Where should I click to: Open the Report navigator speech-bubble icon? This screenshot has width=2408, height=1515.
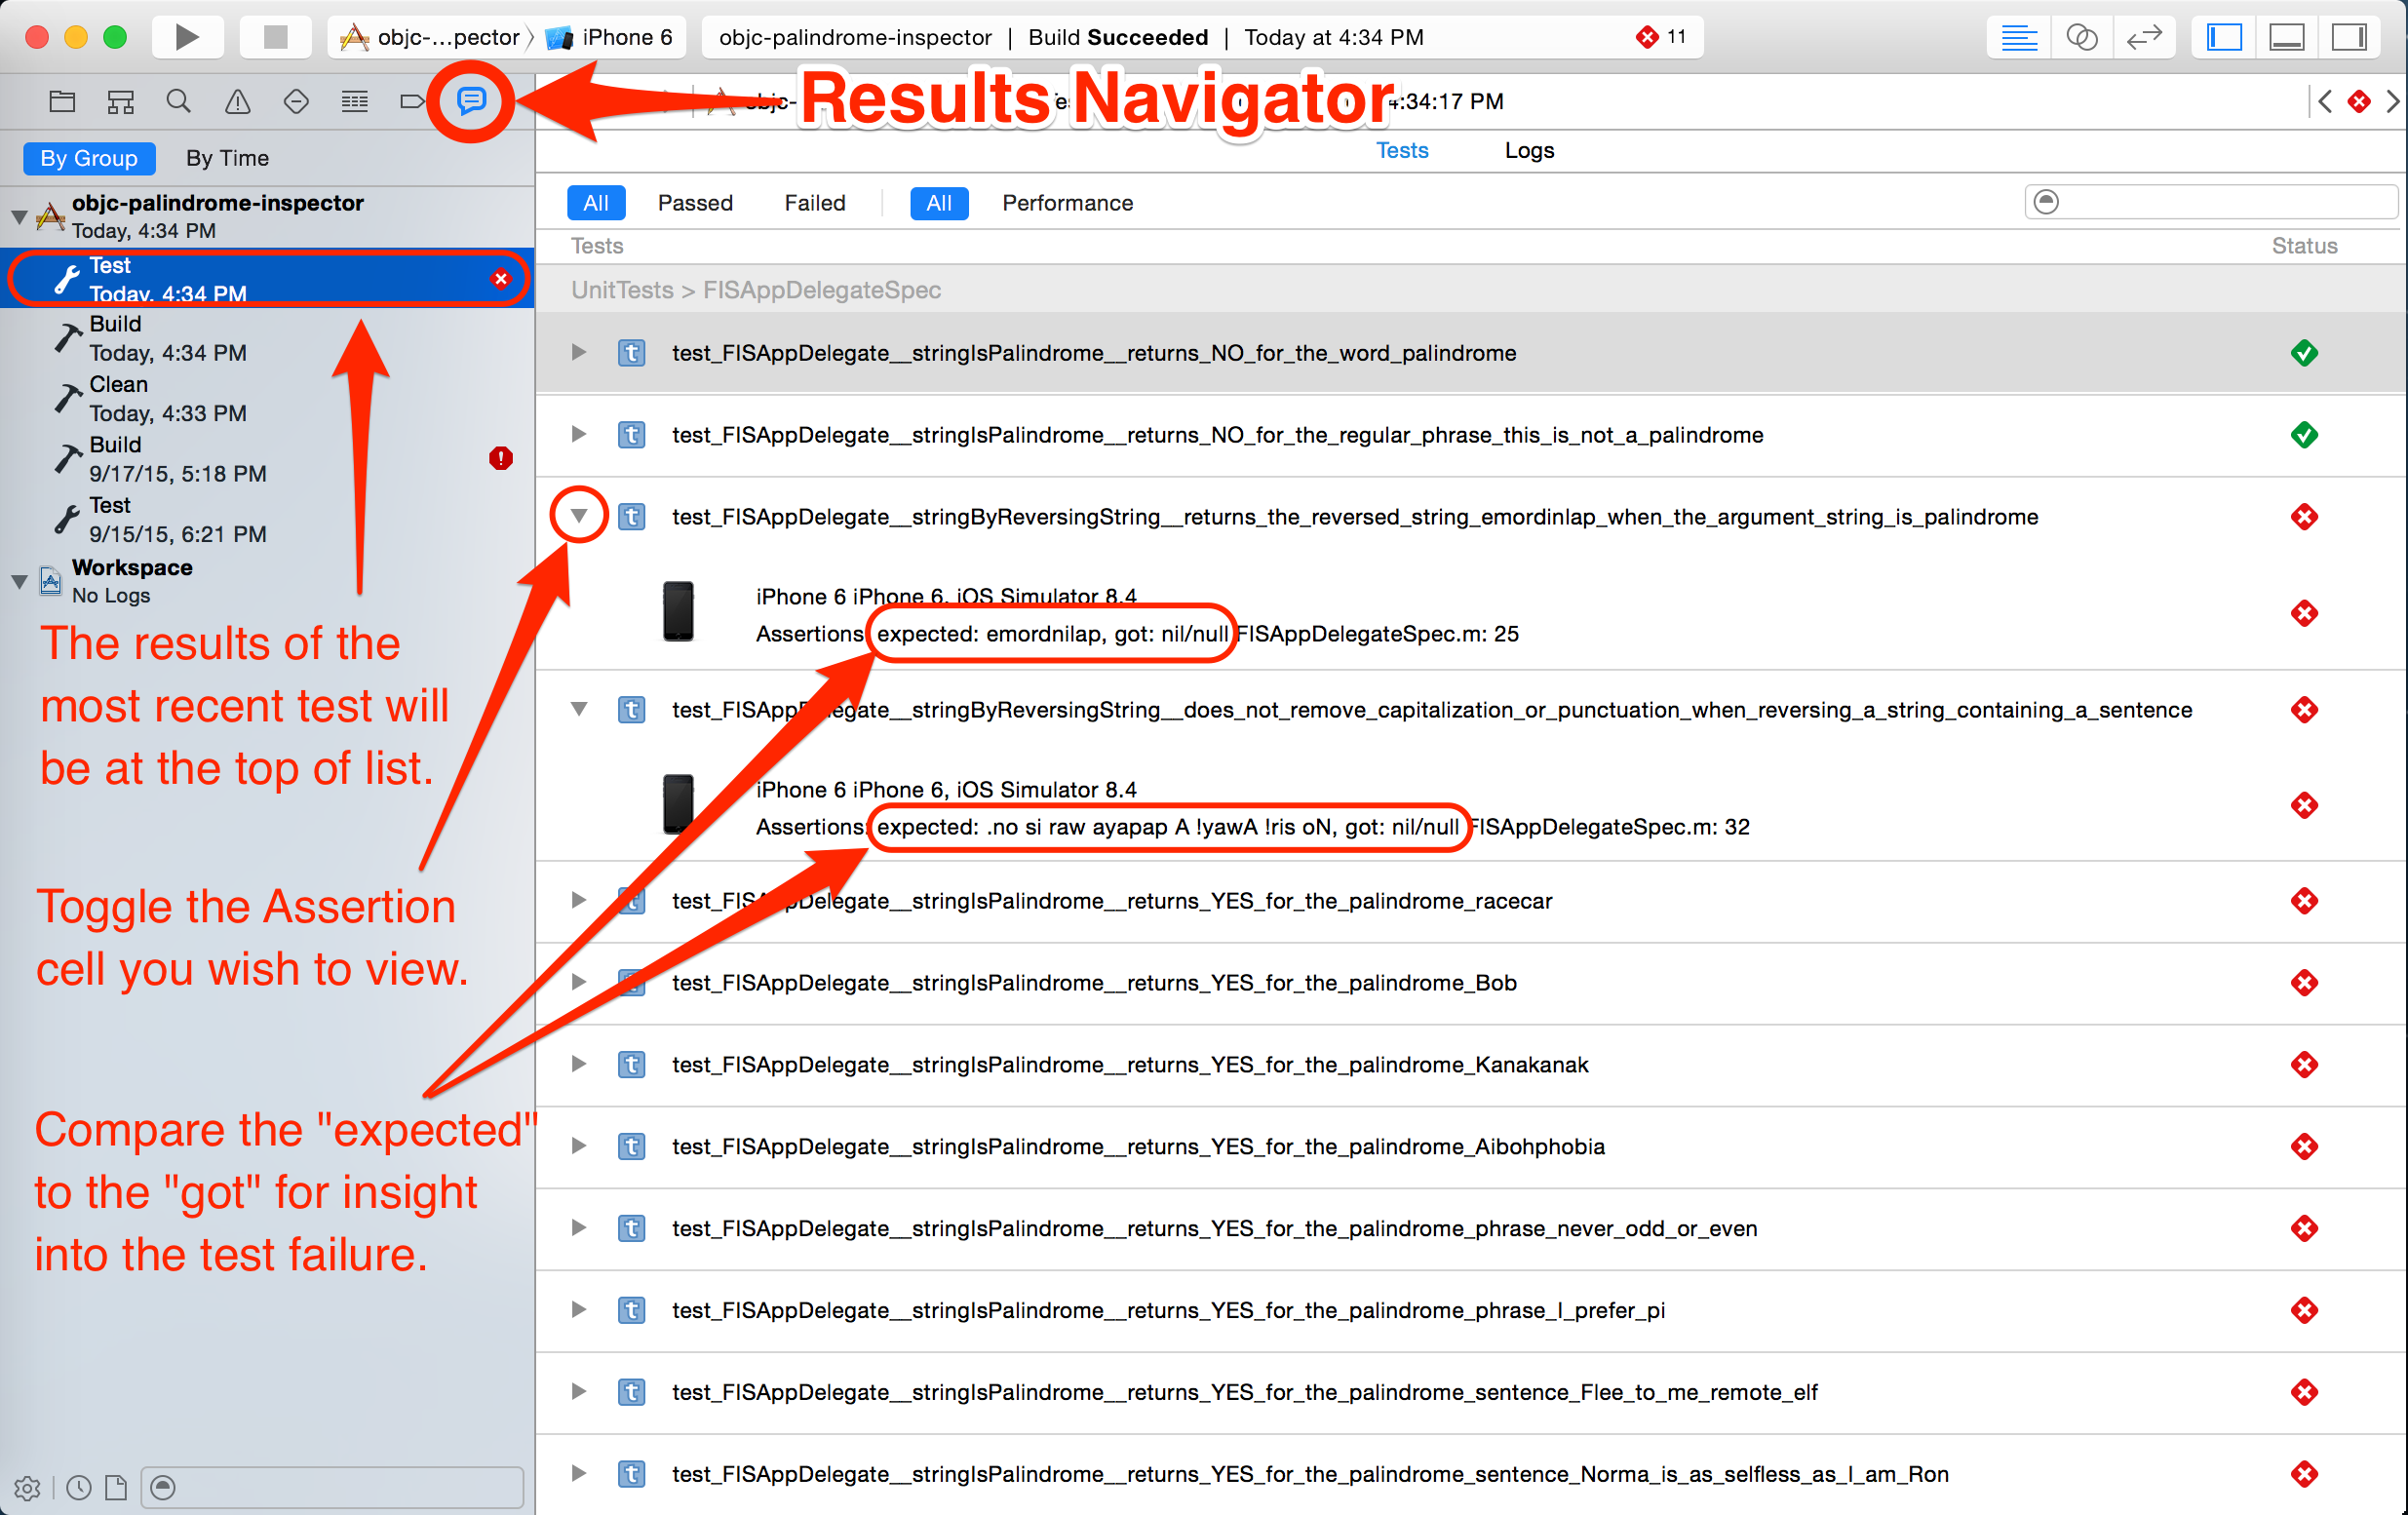tap(471, 101)
